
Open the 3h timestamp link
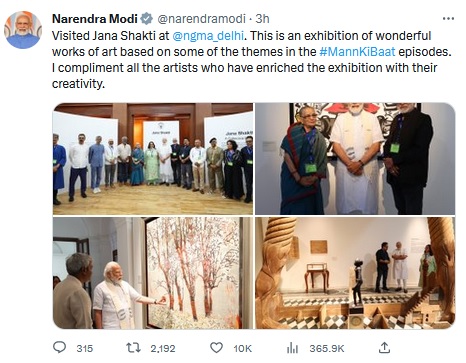click(x=262, y=19)
